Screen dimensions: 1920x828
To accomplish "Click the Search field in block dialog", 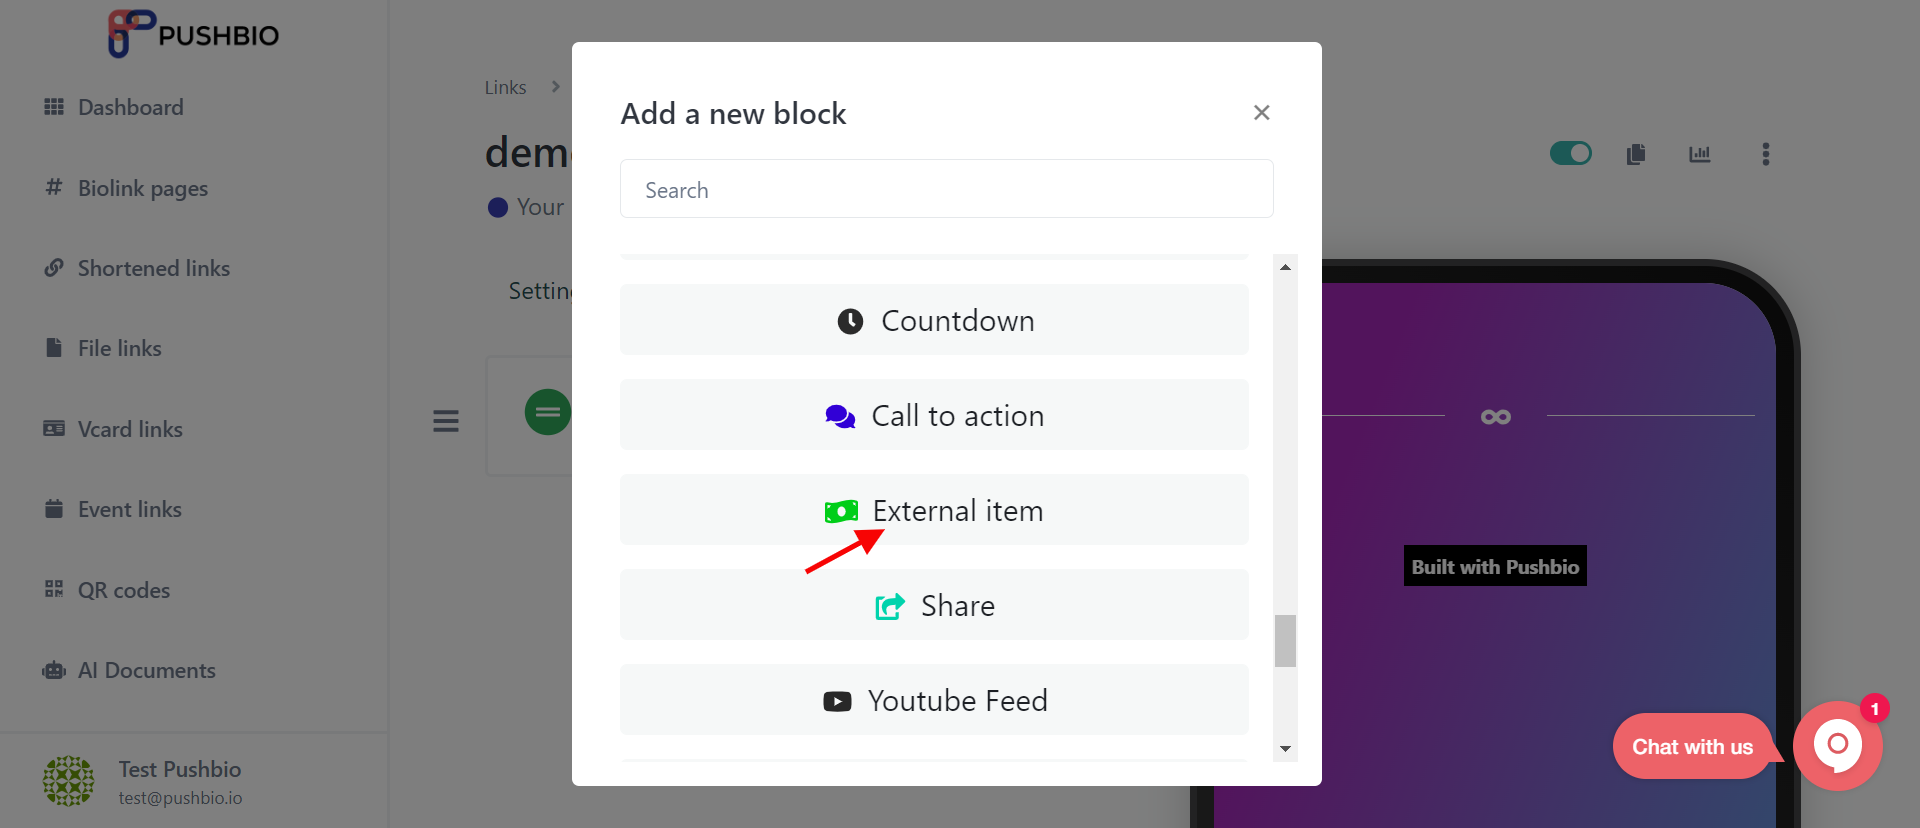I will (947, 189).
